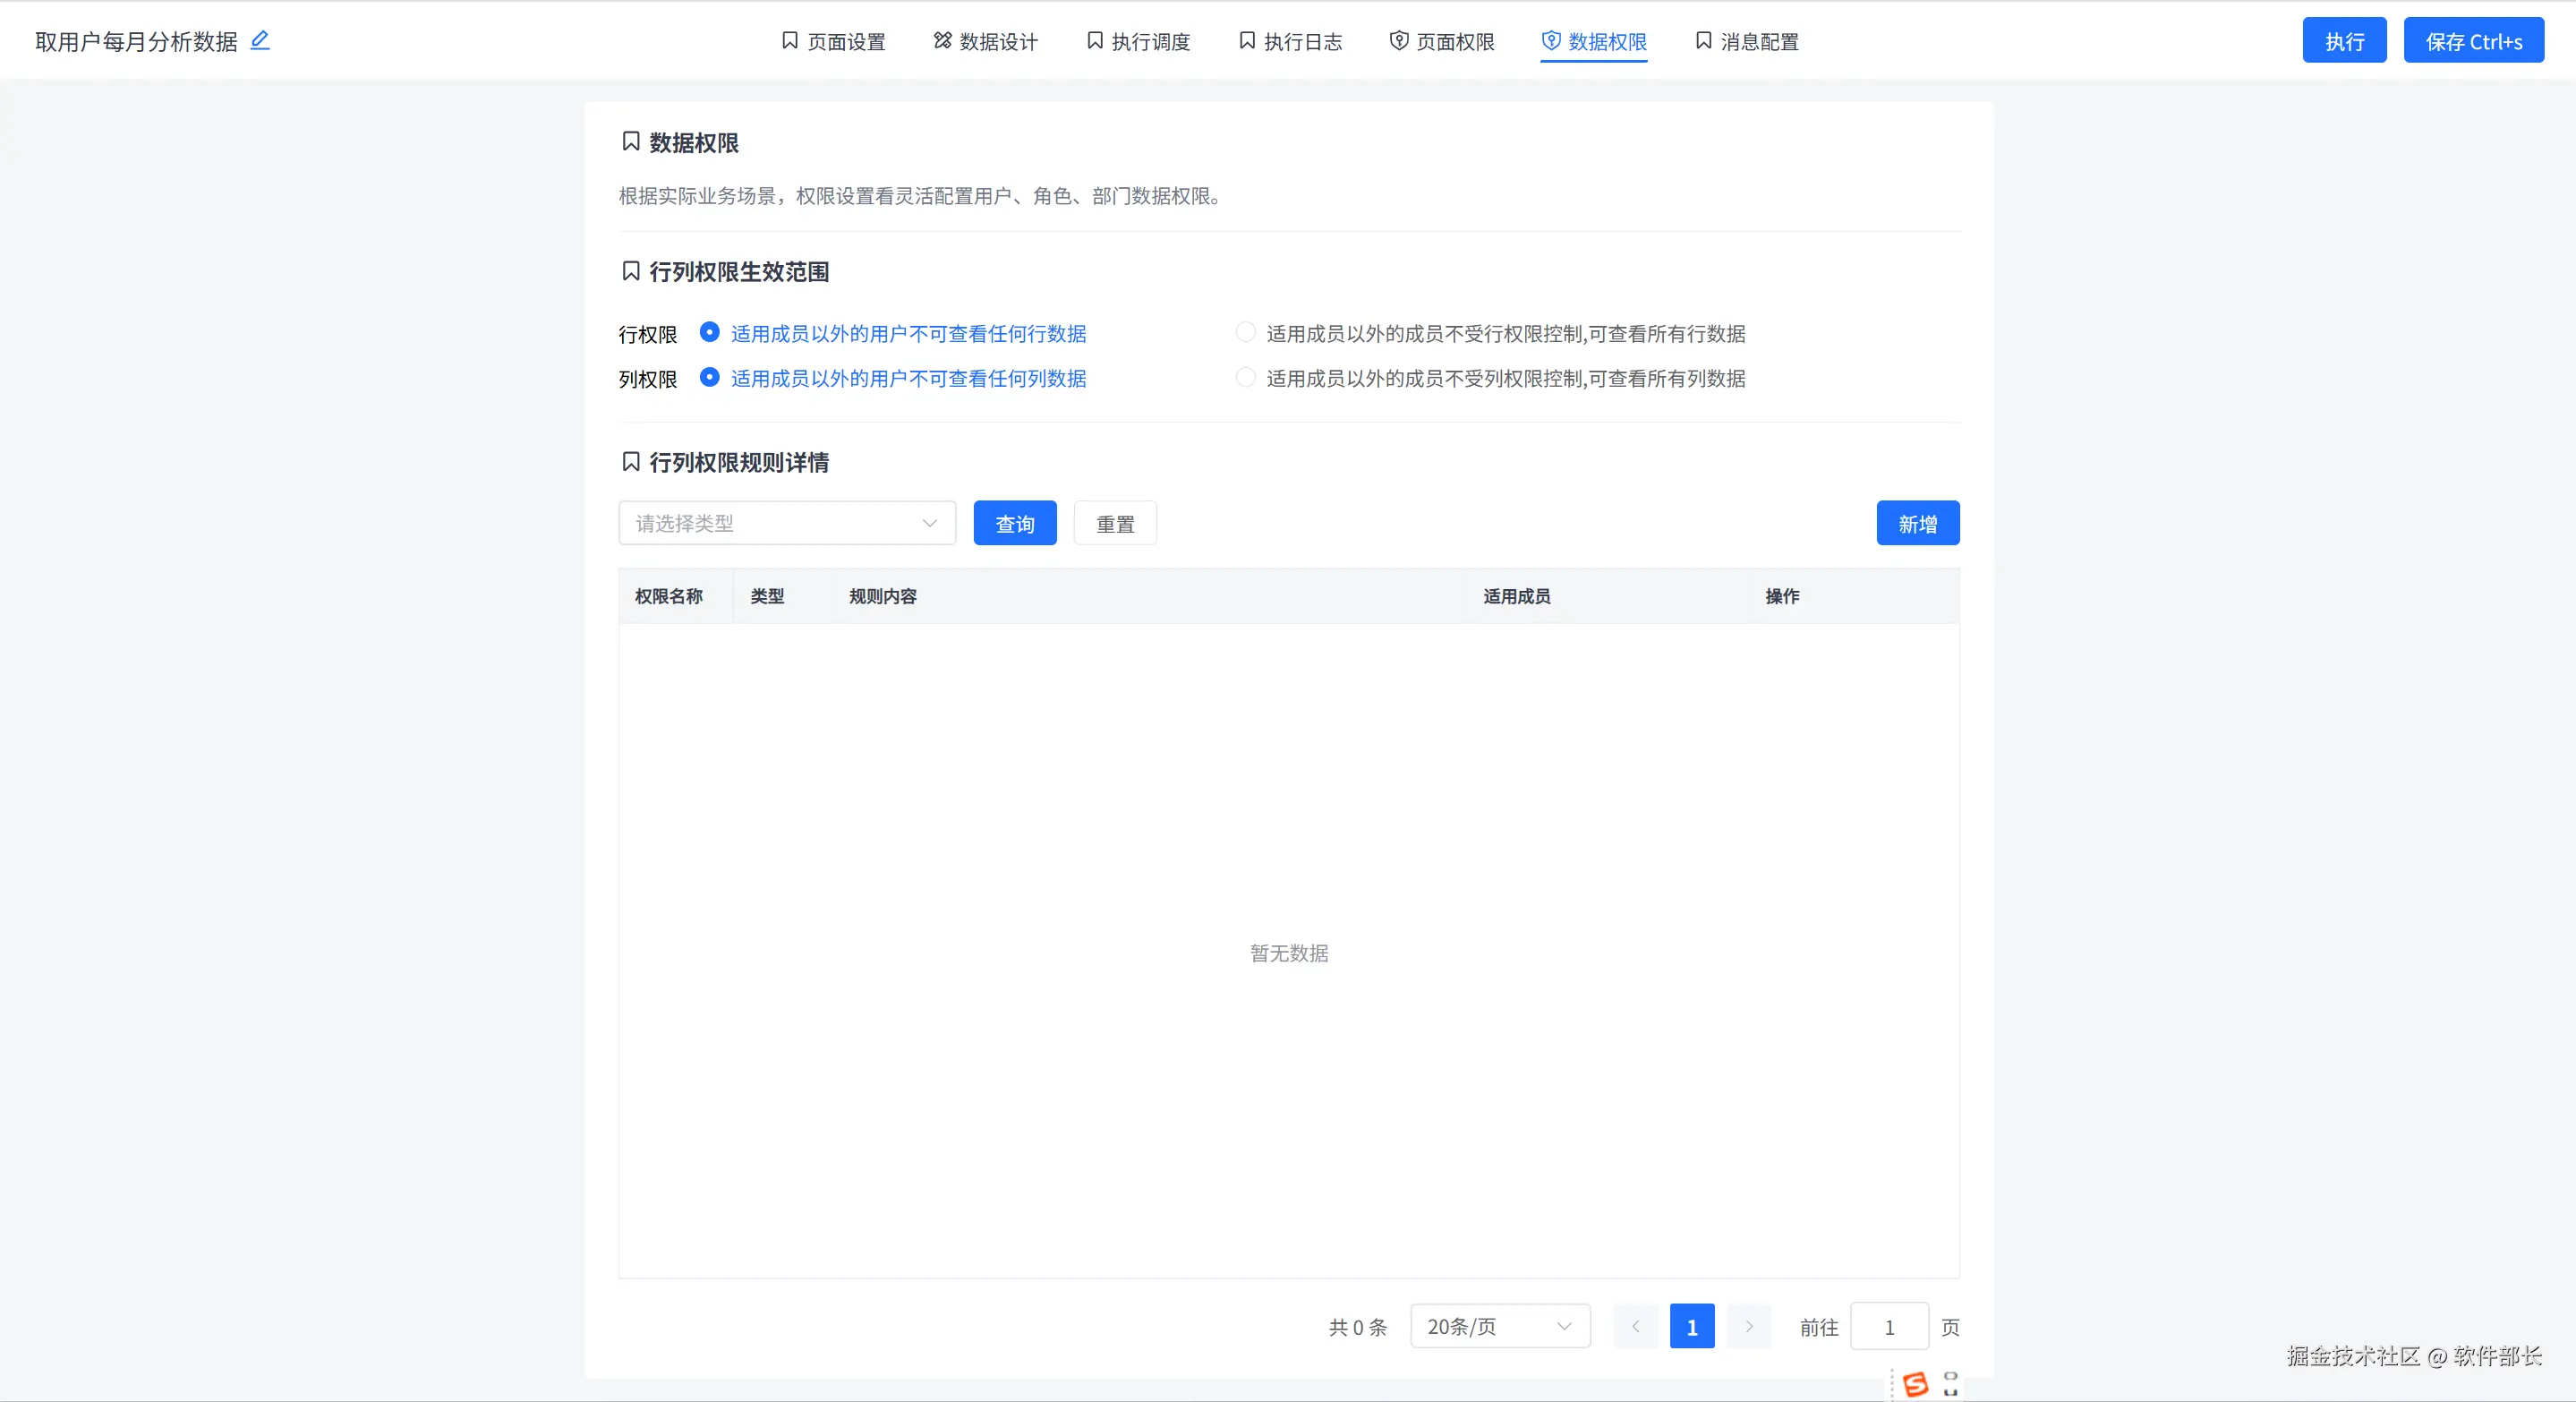Go to the previous page arrow
Viewport: 2576px width, 1402px height.
[1635, 1326]
